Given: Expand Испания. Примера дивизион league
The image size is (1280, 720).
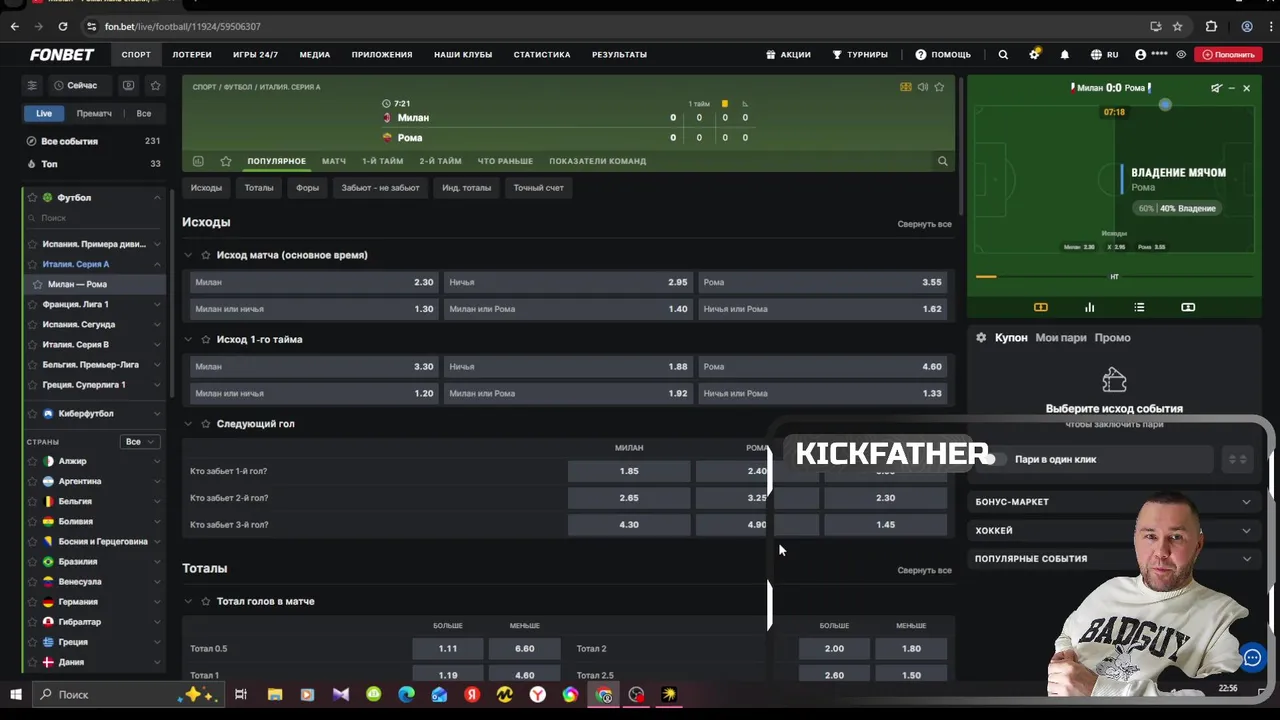Looking at the screenshot, I should [157, 244].
